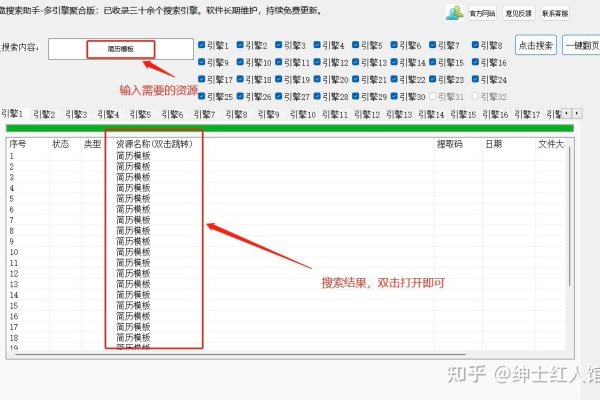The width and height of the screenshot is (600, 400).
Task: Open the 官方网站 button
Action: [x=483, y=13]
